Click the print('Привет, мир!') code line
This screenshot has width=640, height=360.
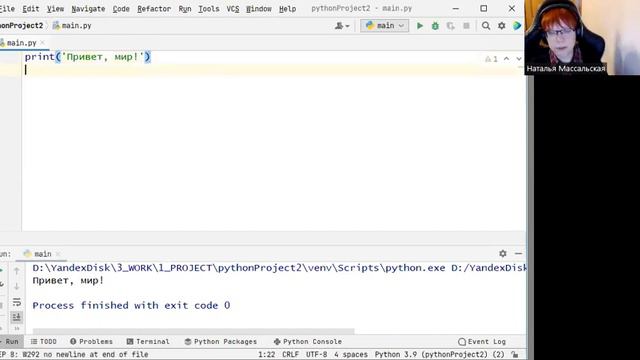click(87, 57)
